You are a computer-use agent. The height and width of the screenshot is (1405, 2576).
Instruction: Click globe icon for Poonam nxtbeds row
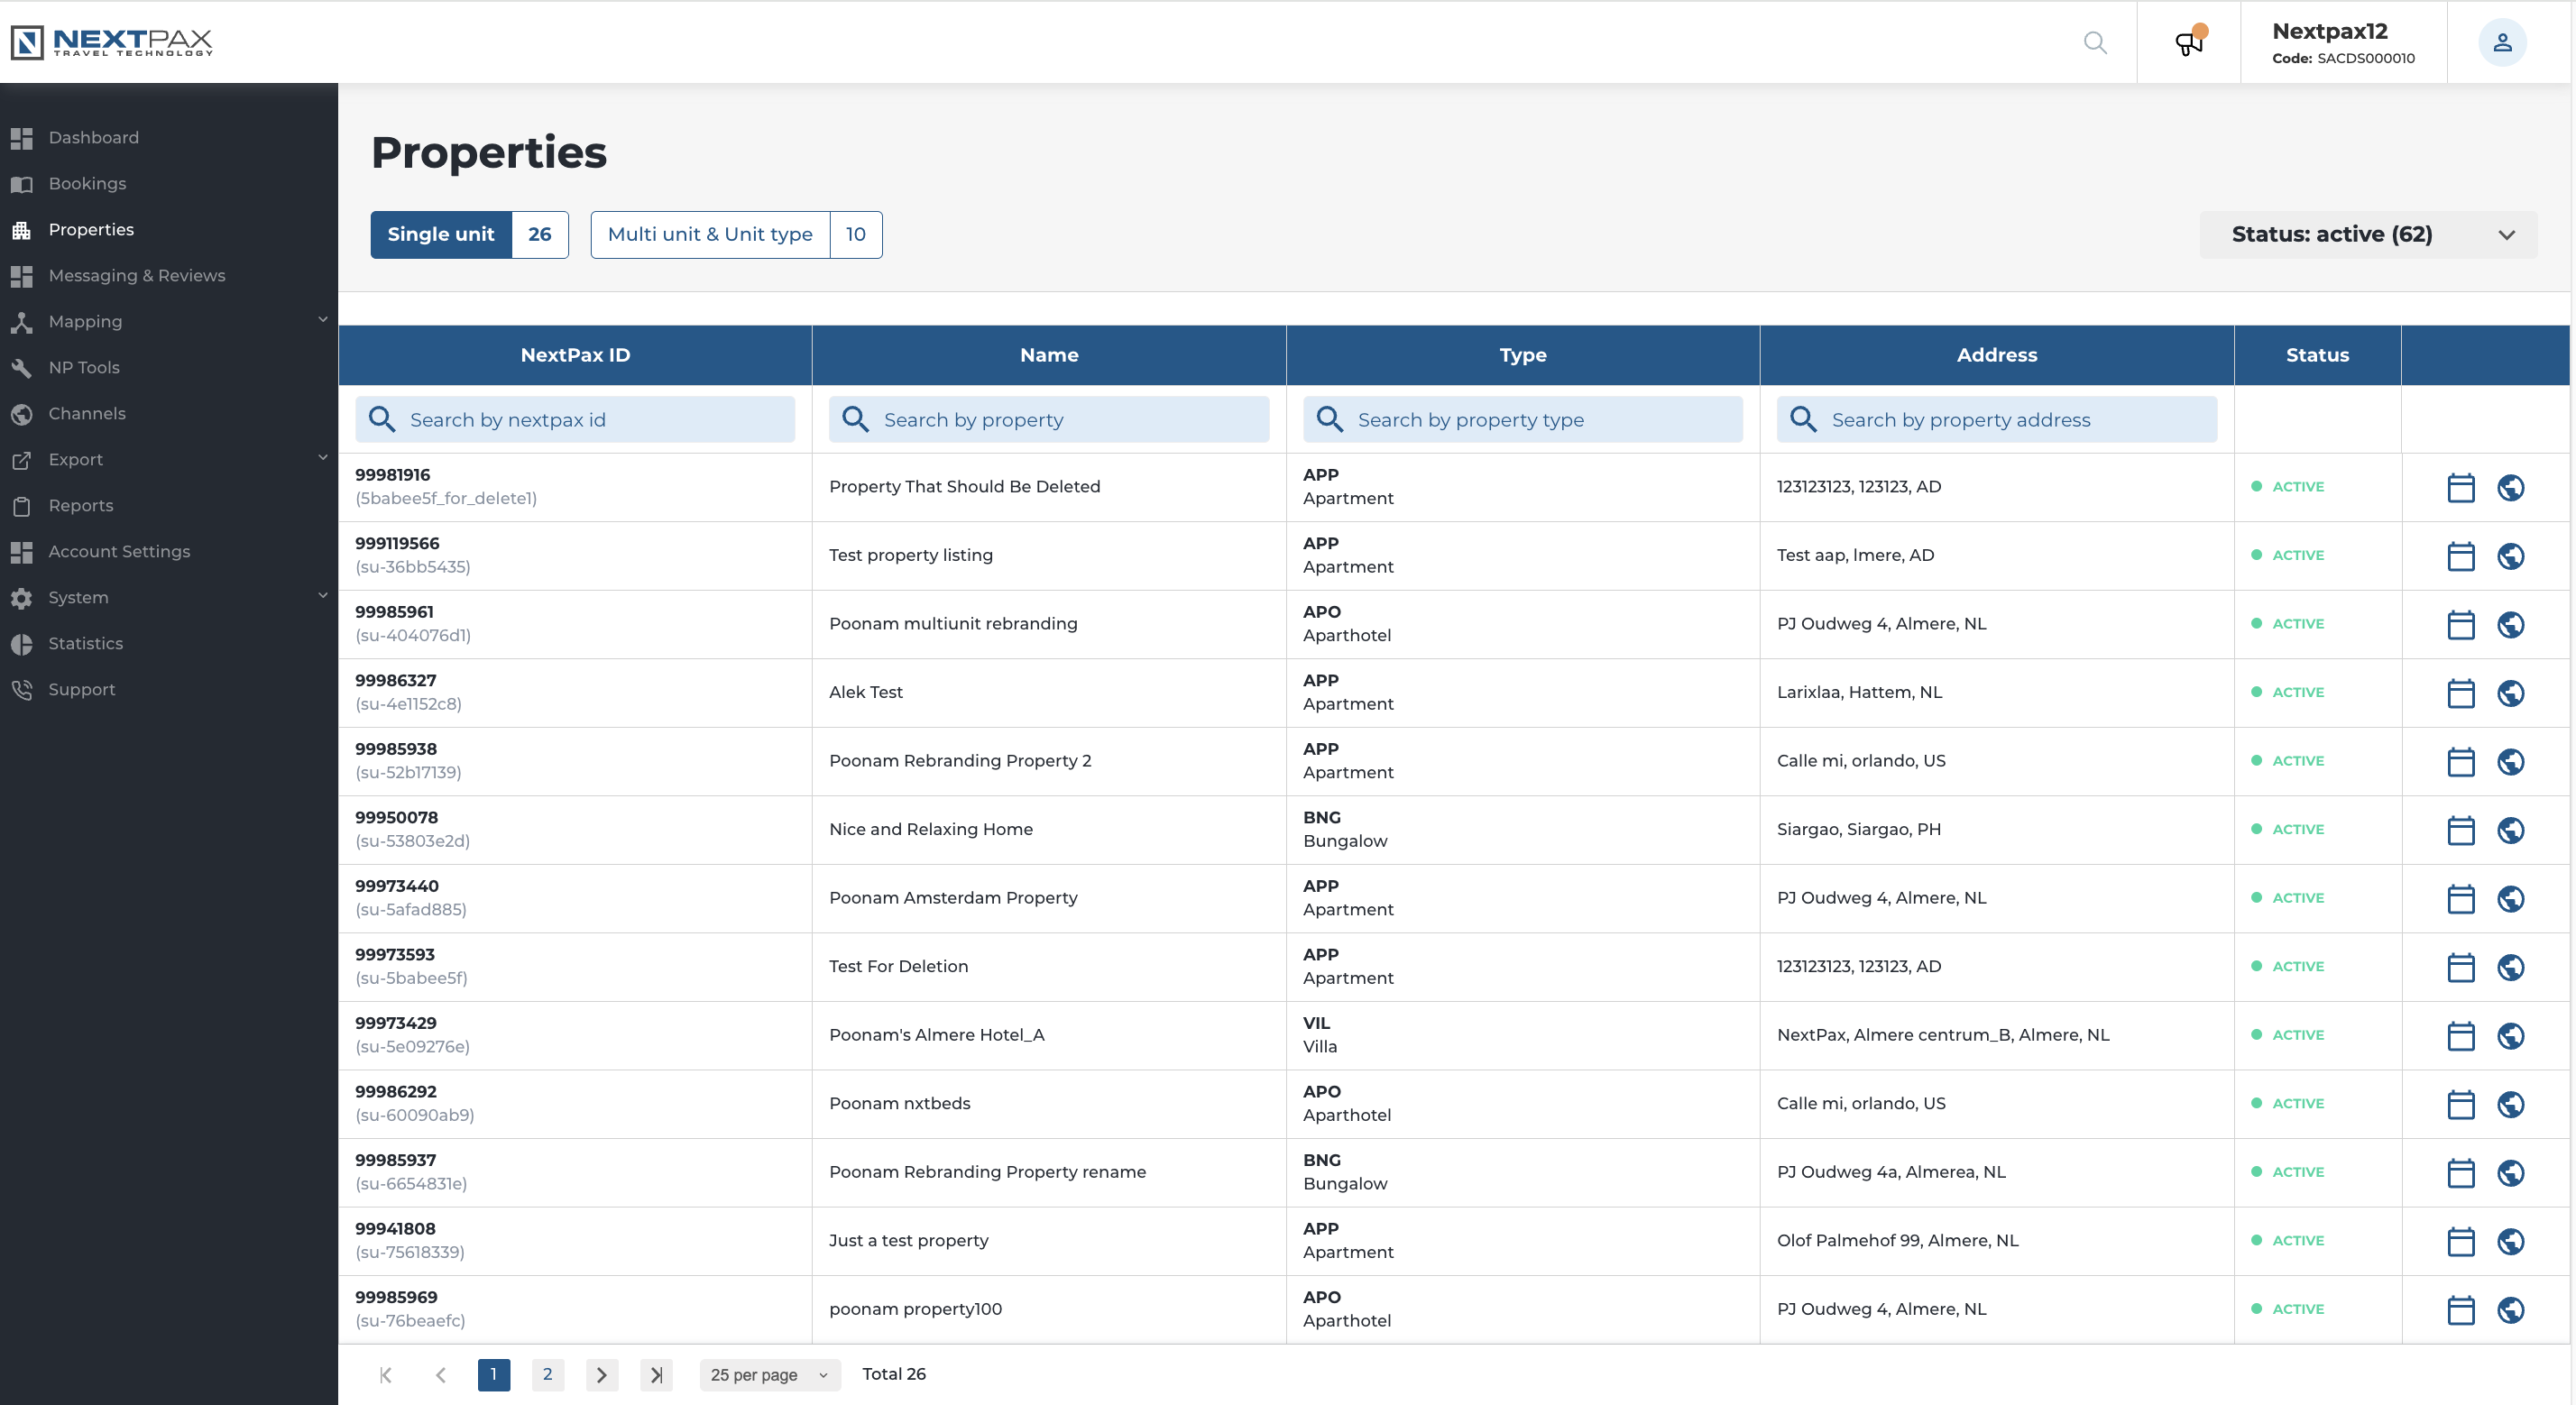(x=2511, y=1104)
